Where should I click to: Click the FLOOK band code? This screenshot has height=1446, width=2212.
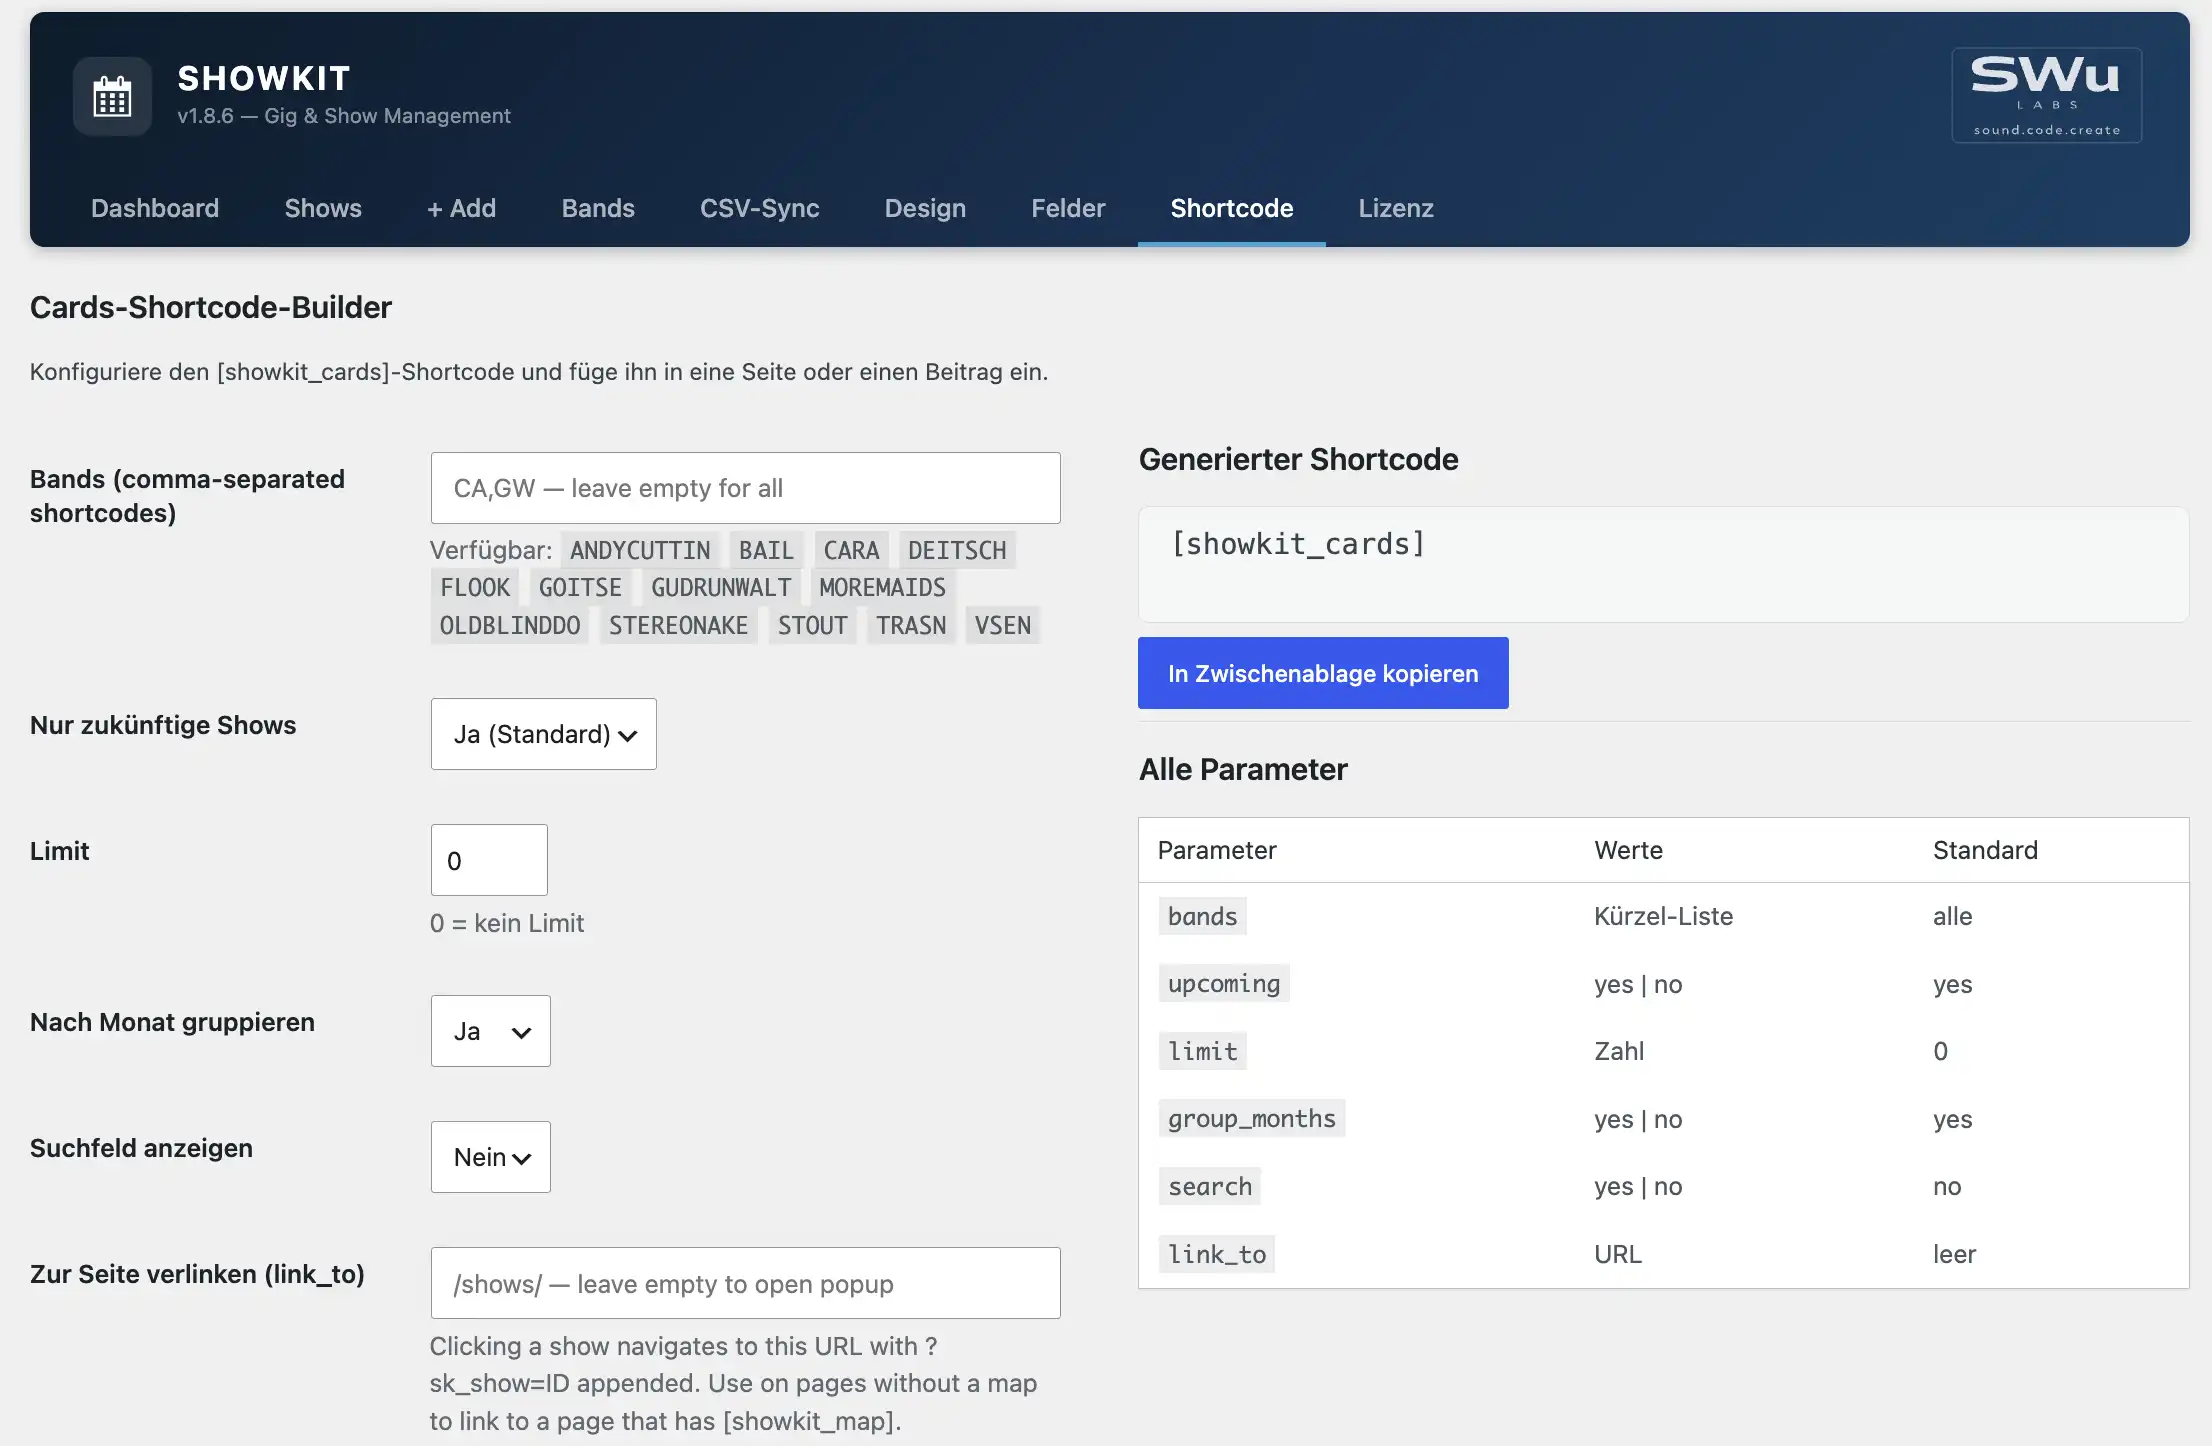pyautogui.click(x=475, y=587)
